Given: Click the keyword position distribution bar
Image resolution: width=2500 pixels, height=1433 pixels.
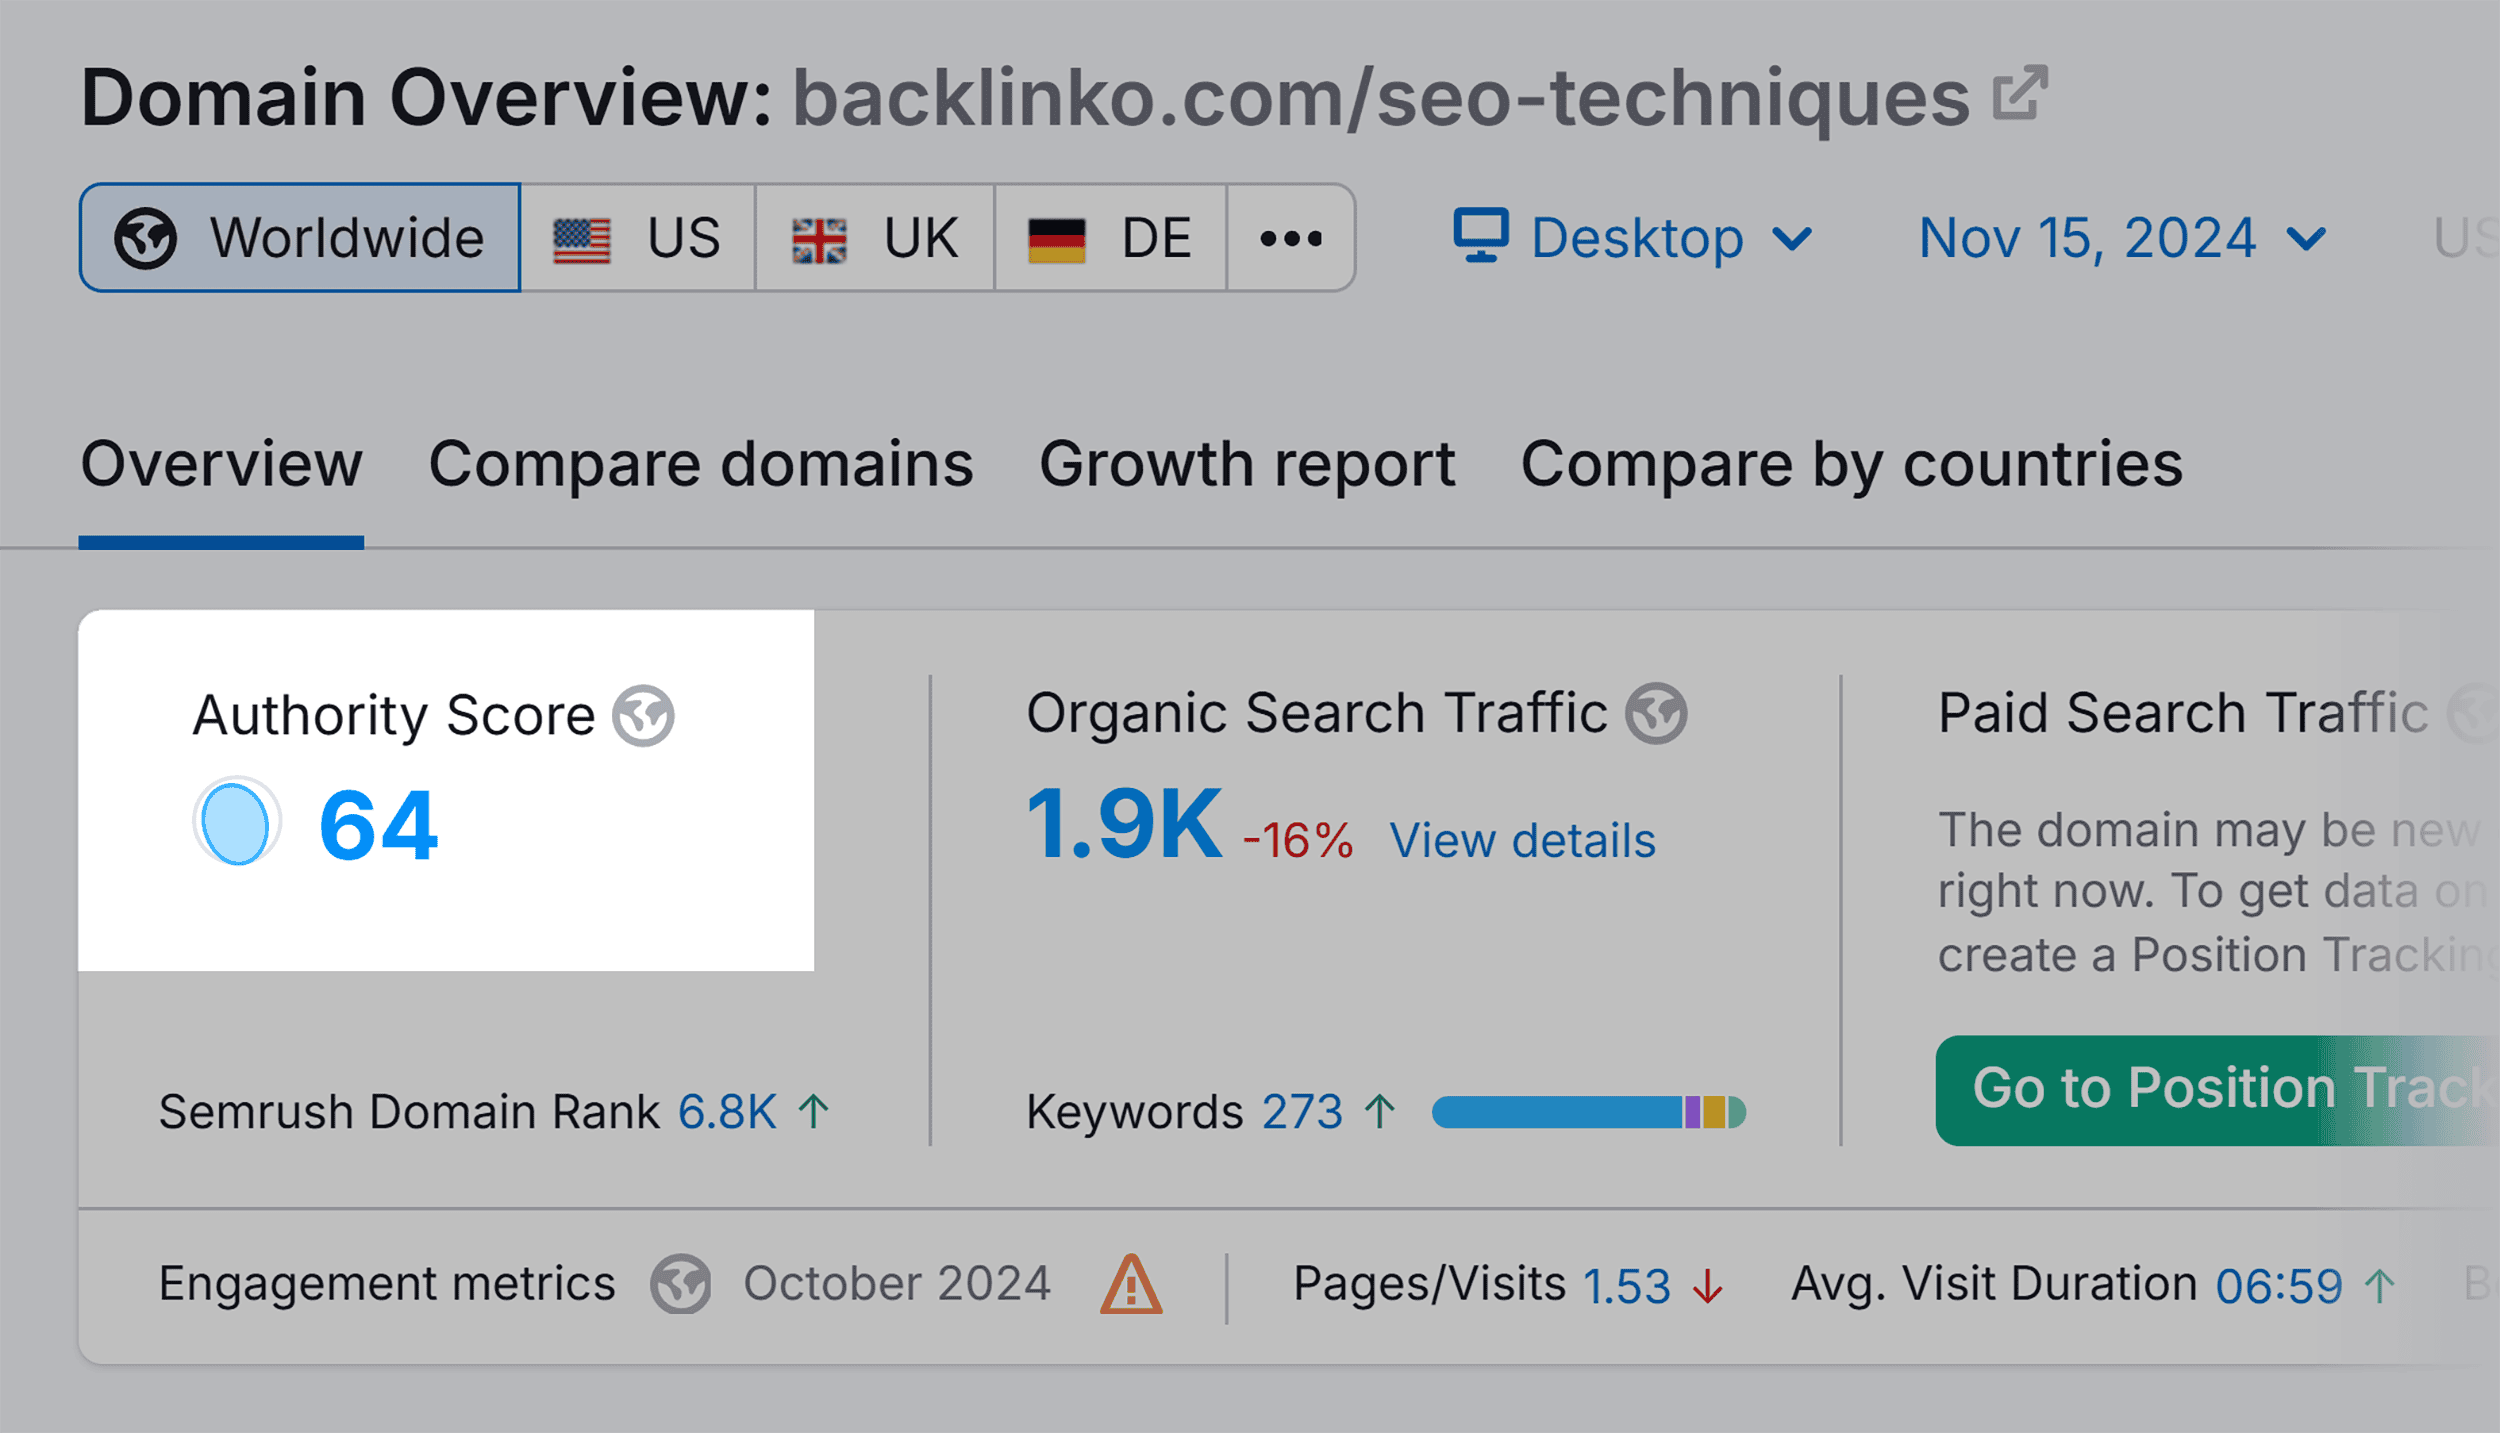Looking at the screenshot, I should pos(1589,1112).
